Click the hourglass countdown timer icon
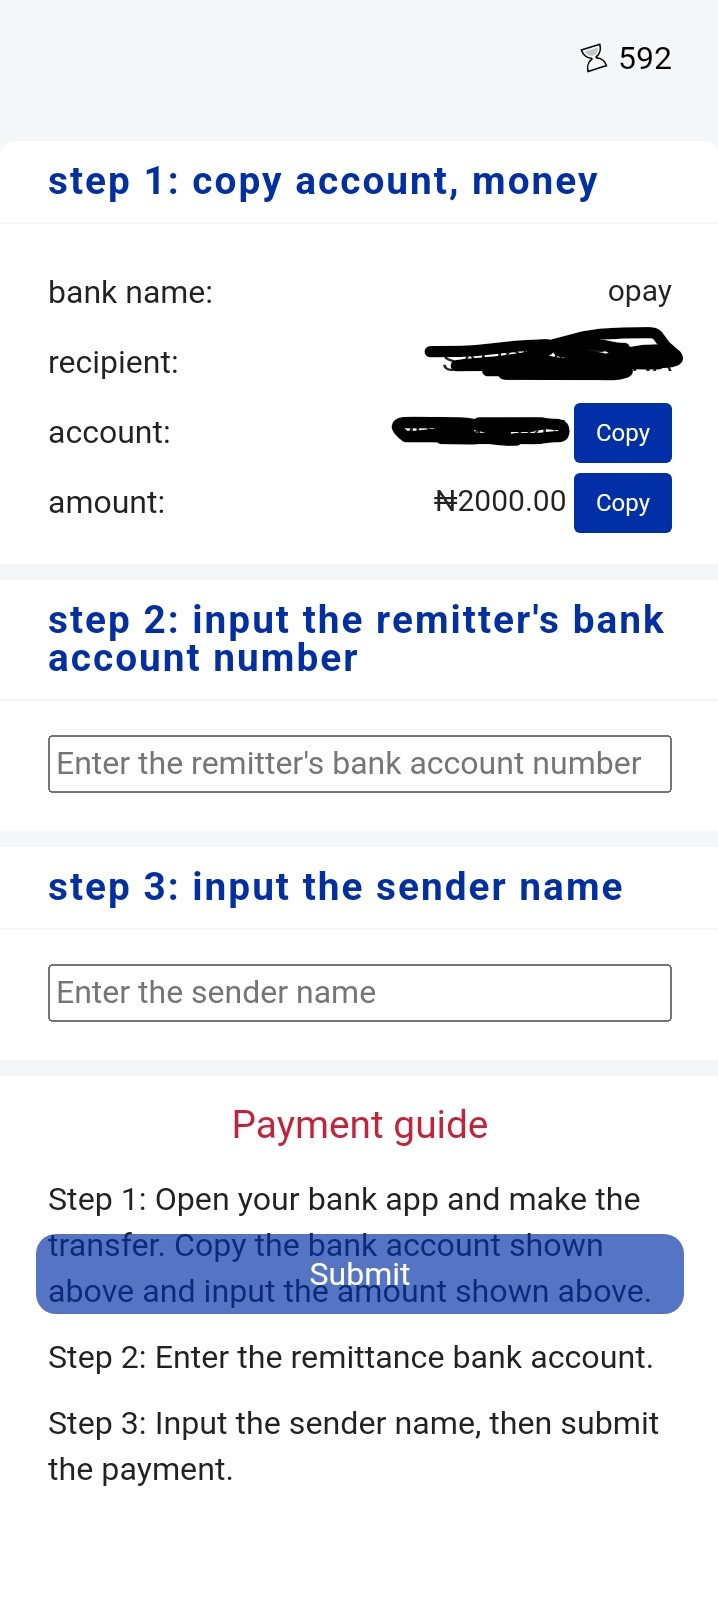This screenshot has width=718, height=1612. 593,58
